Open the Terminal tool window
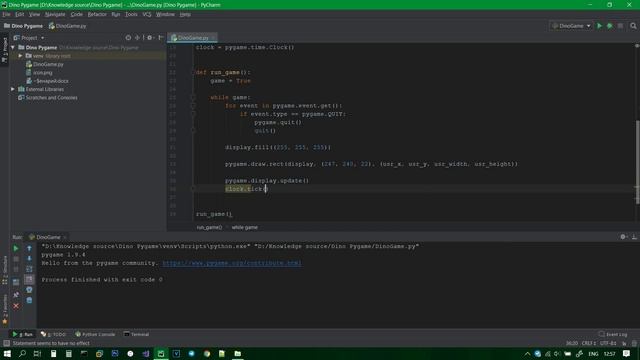The image size is (640, 360). point(136,334)
